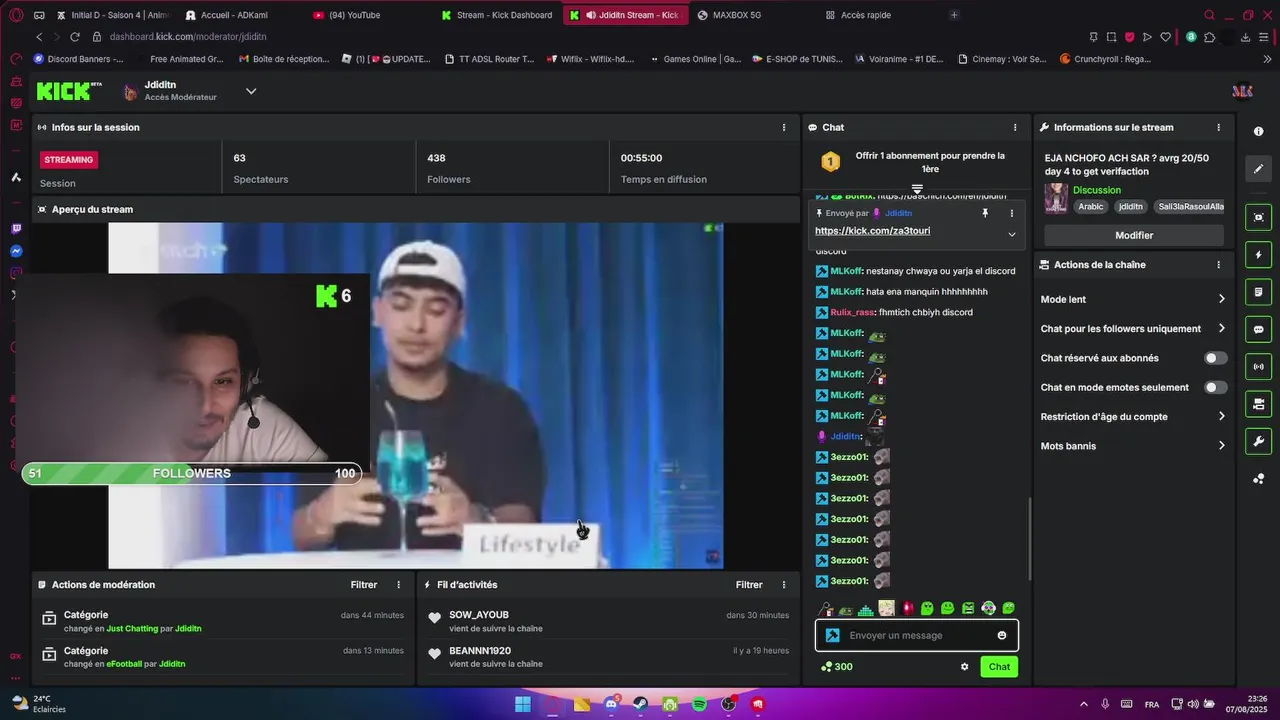Open the Windows Start menu
The width and height of the screenshot is (1280, 720).
pyautogui.click(x=522, y=704)
